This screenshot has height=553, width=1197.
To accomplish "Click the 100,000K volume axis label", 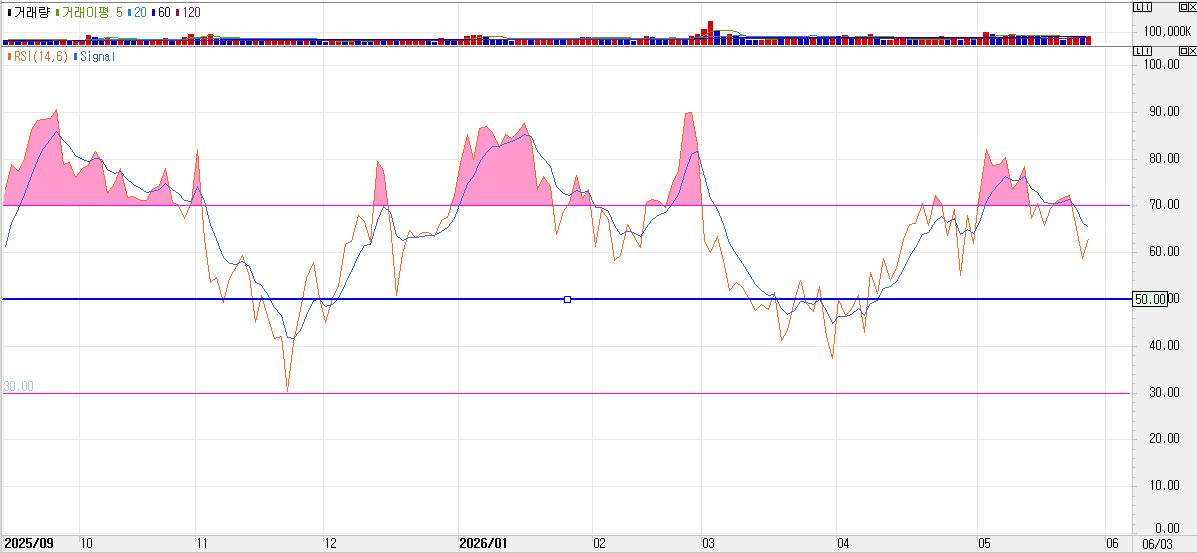I will (1167, 31).
